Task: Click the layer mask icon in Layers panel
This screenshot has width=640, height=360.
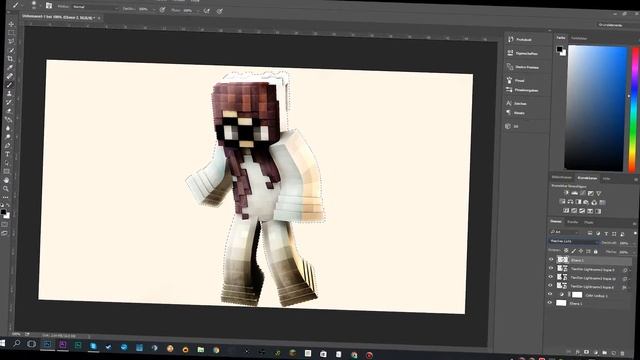Action: coord(587,352)
